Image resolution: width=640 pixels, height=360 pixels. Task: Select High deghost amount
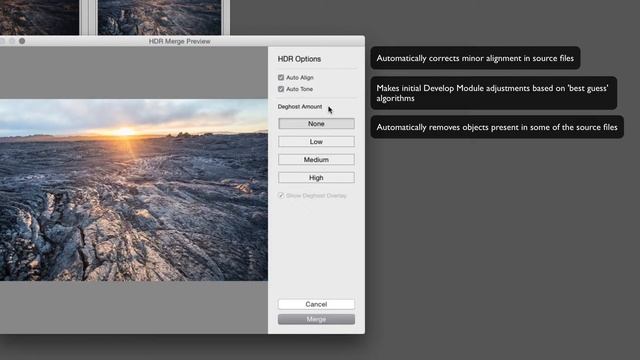point(316,178)
